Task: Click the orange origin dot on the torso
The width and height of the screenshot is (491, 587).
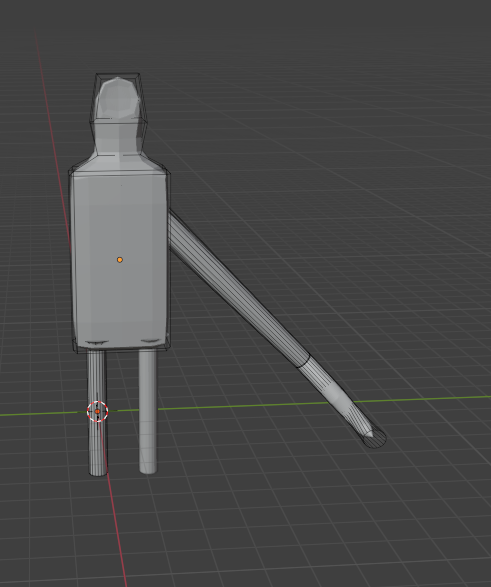Action: [x=120, y=259]
